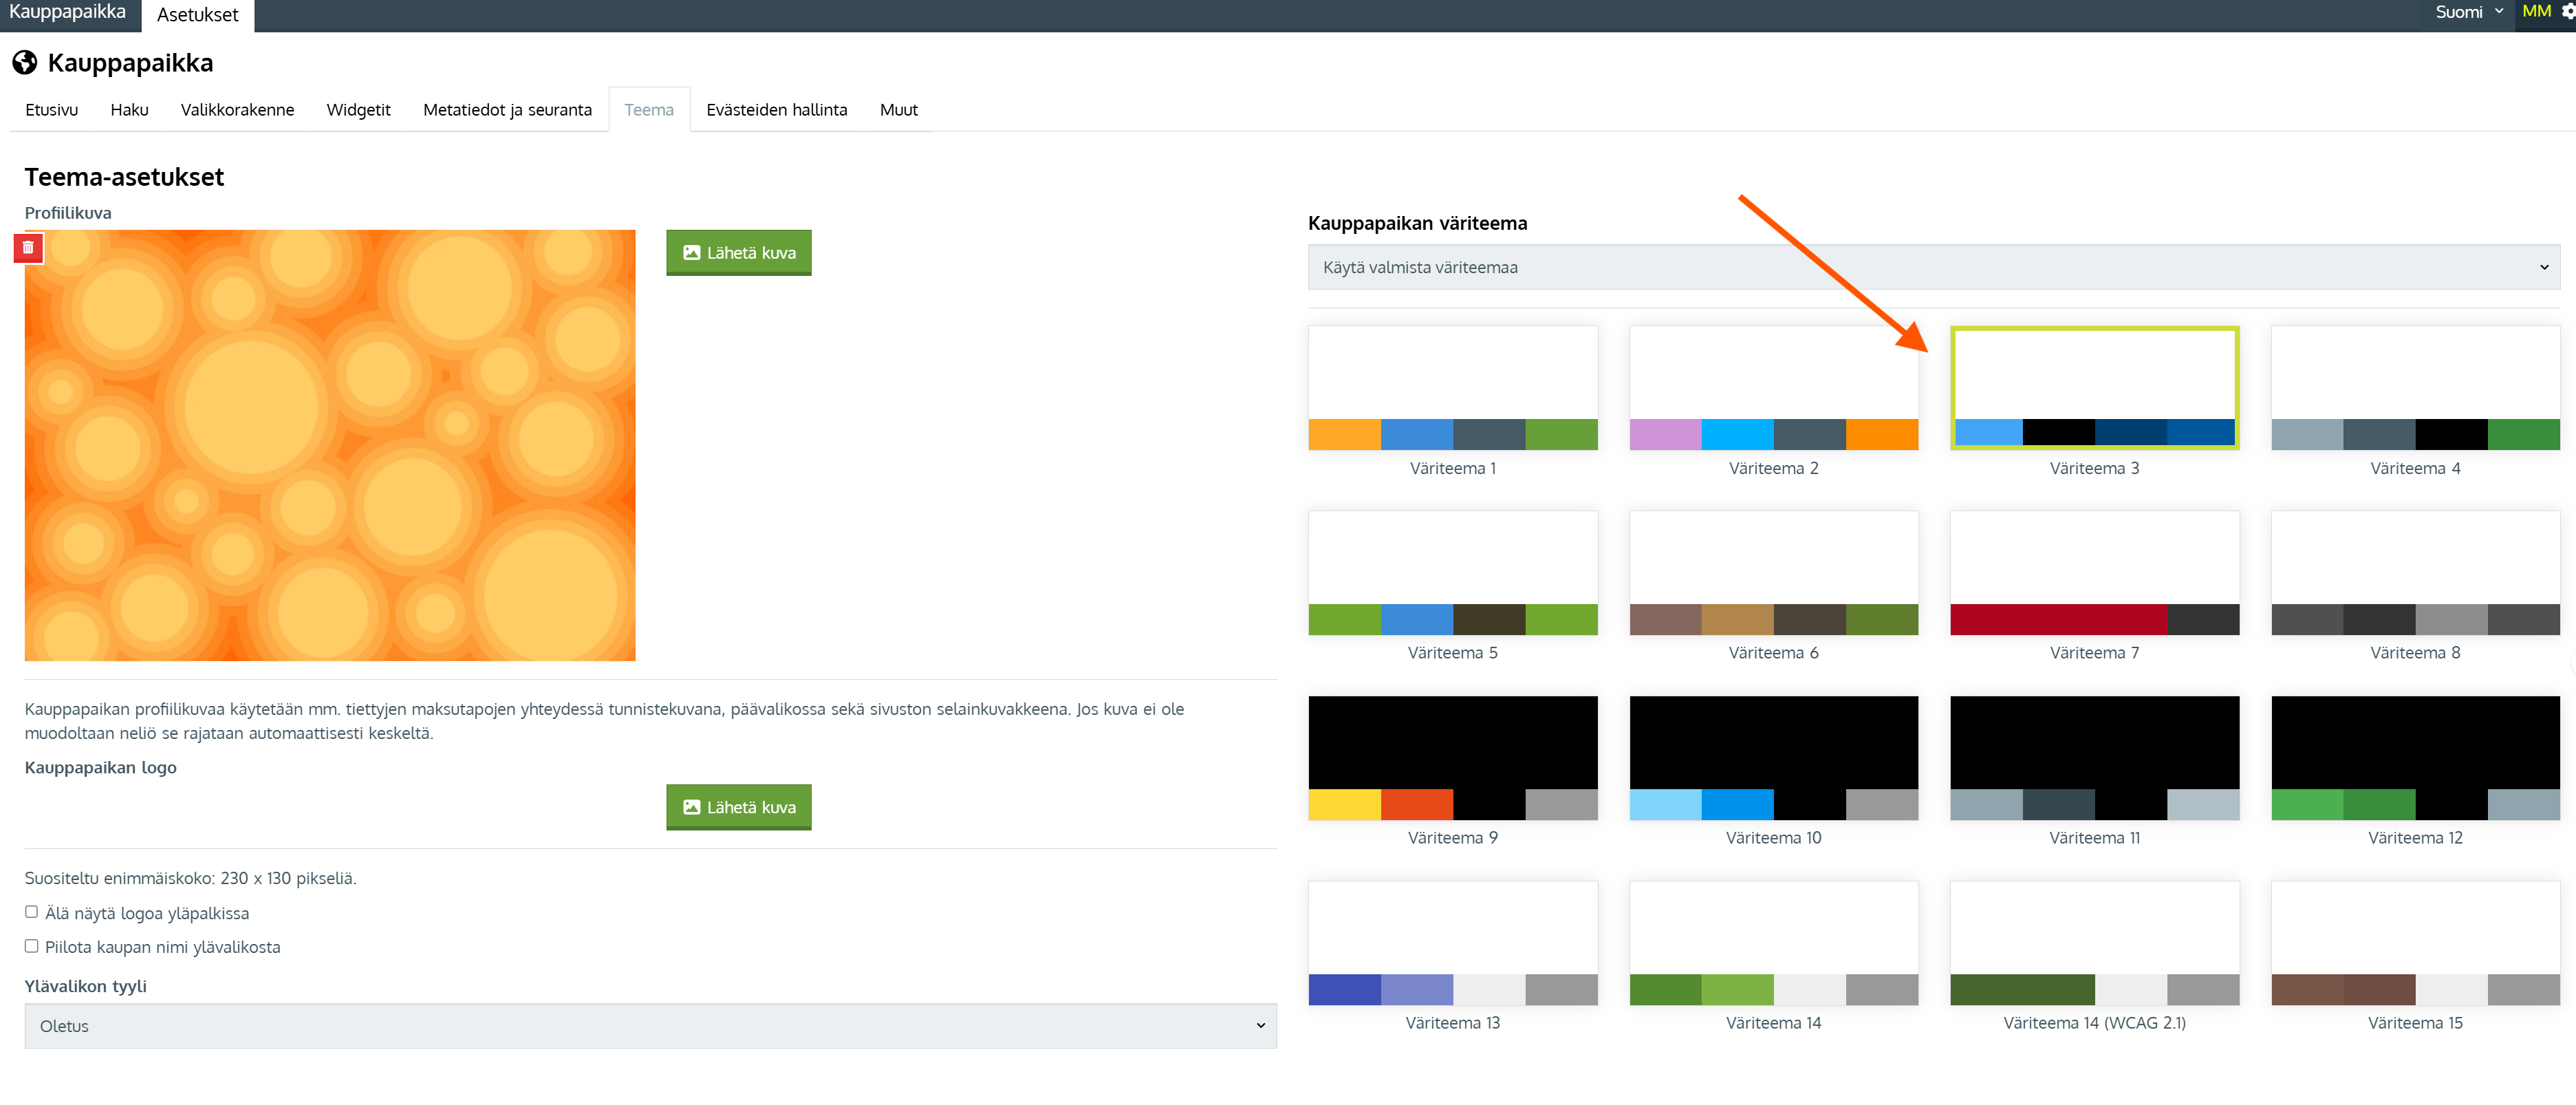Click the orange profile picture thumbnail
Image resolution: width=2576 pixels, height=1105 pixels.
(x=330, y=445)
